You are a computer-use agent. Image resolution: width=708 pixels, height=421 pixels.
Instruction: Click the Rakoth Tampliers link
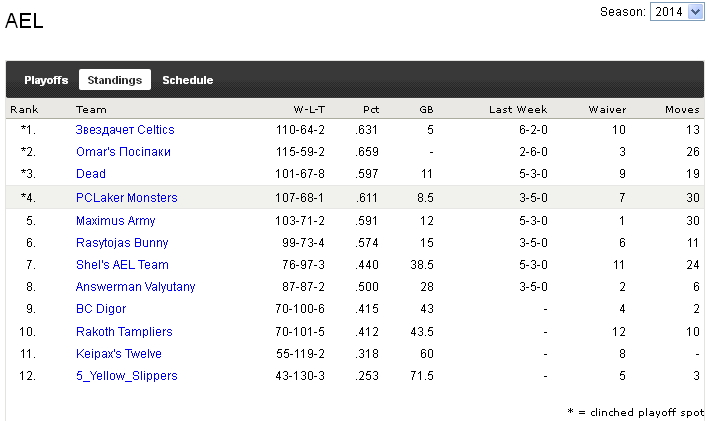[x=124, y=332]
